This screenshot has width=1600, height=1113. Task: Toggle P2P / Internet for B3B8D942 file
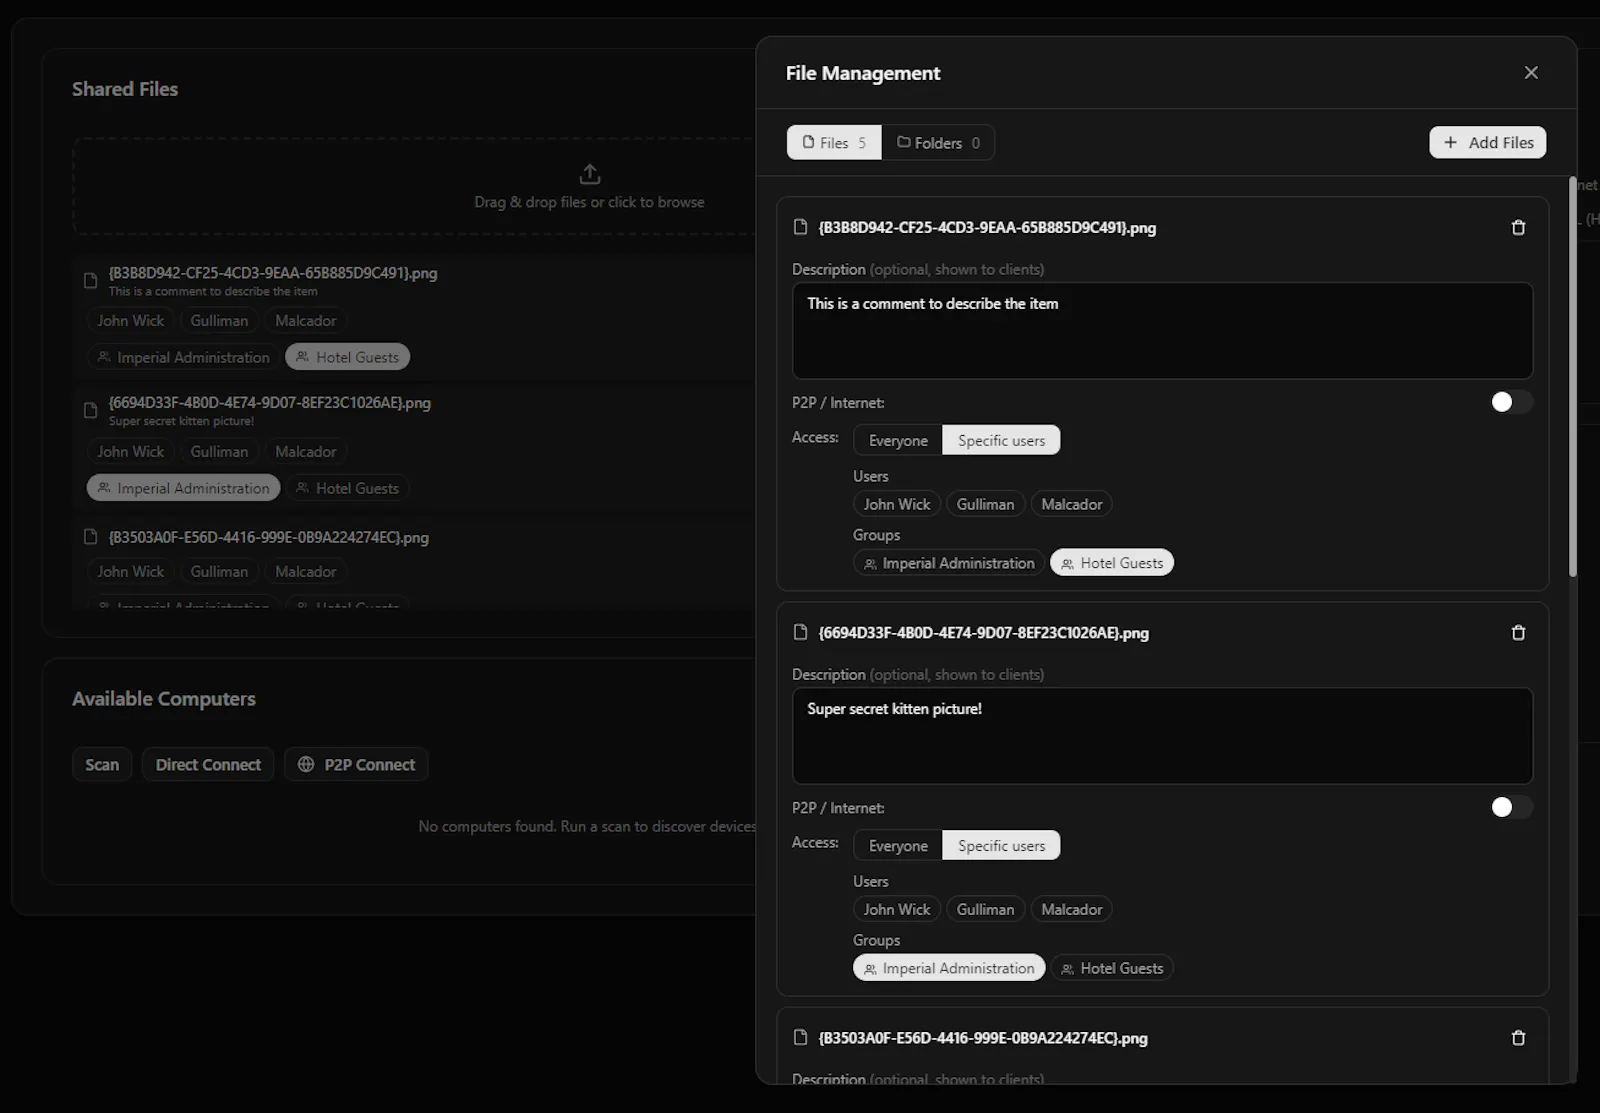[1511, 402]
